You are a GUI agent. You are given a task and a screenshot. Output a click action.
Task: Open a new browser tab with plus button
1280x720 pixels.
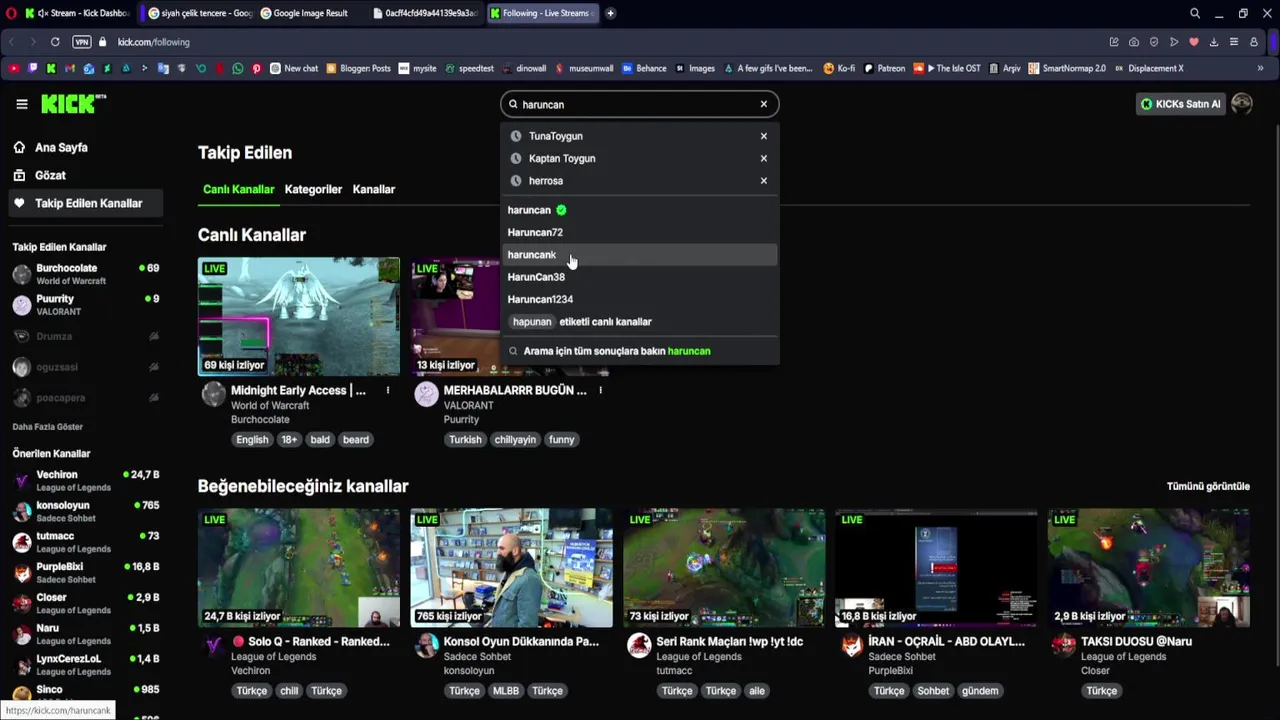coord(610,13)
